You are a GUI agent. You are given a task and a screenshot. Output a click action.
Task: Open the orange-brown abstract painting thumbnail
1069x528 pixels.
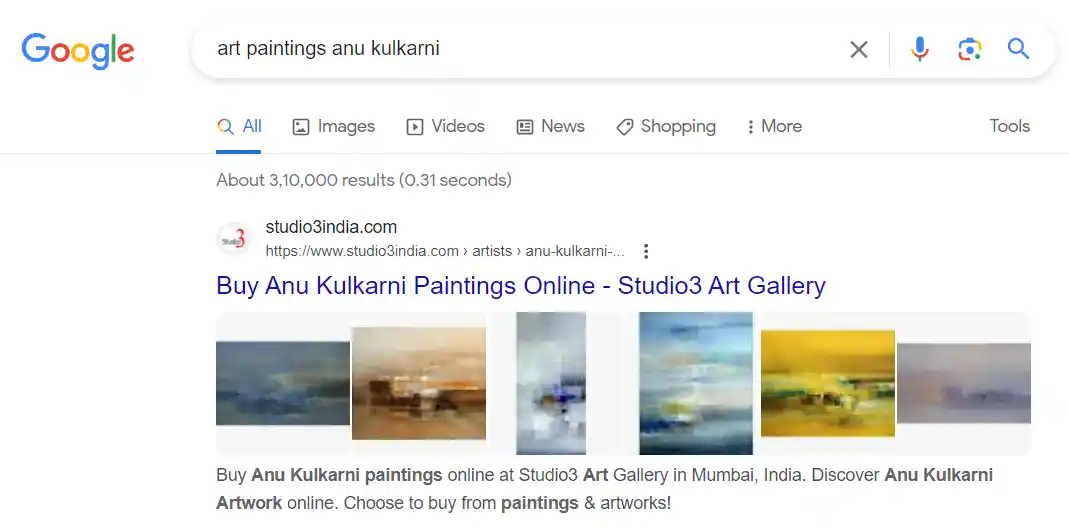tap(418, 384)
